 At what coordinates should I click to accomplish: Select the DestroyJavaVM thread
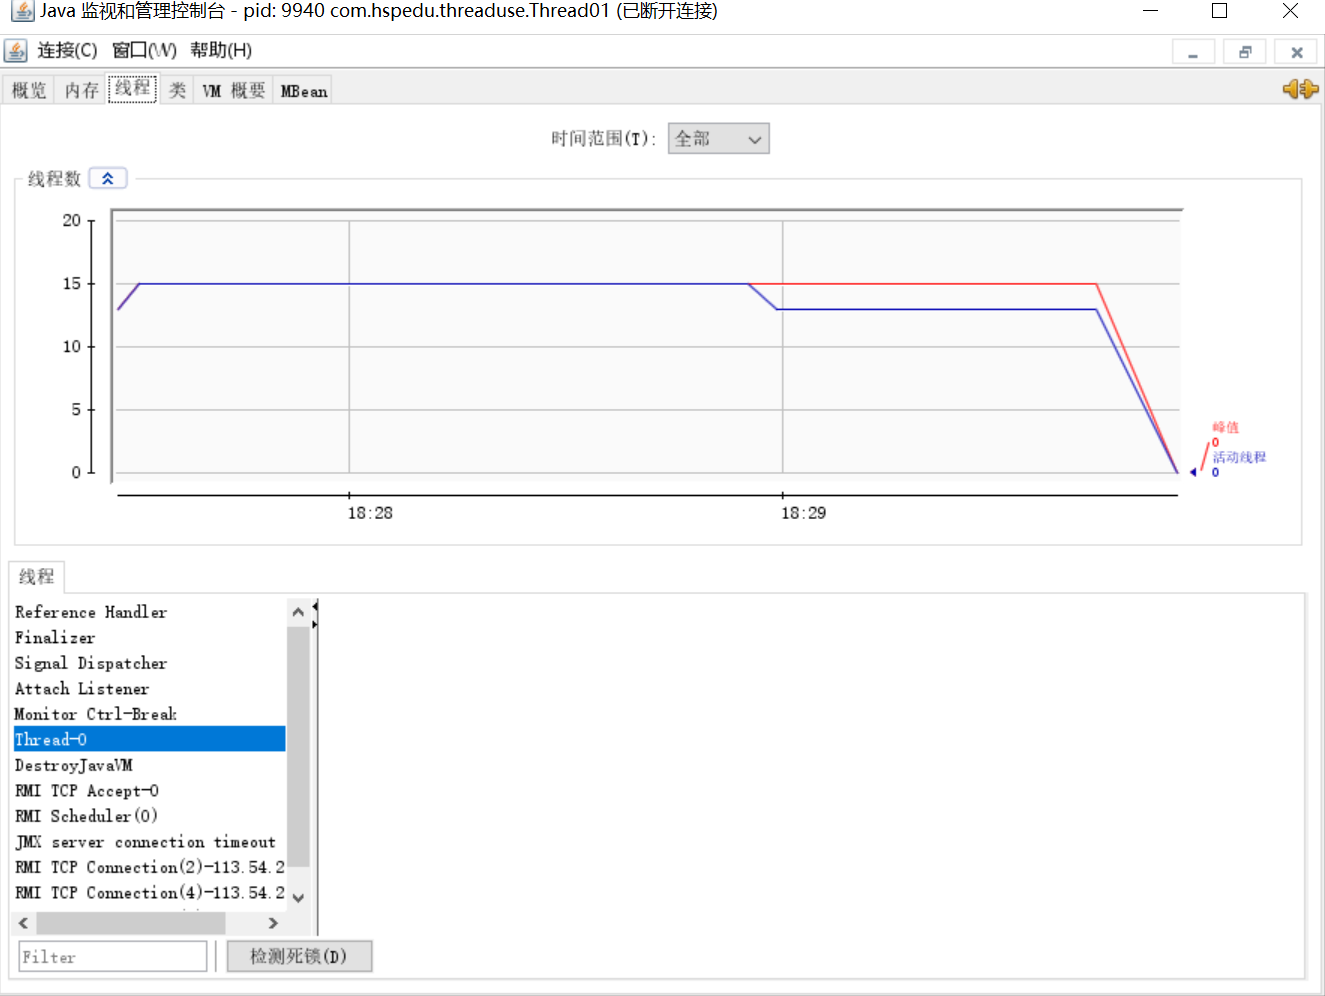tap(74, 765)
